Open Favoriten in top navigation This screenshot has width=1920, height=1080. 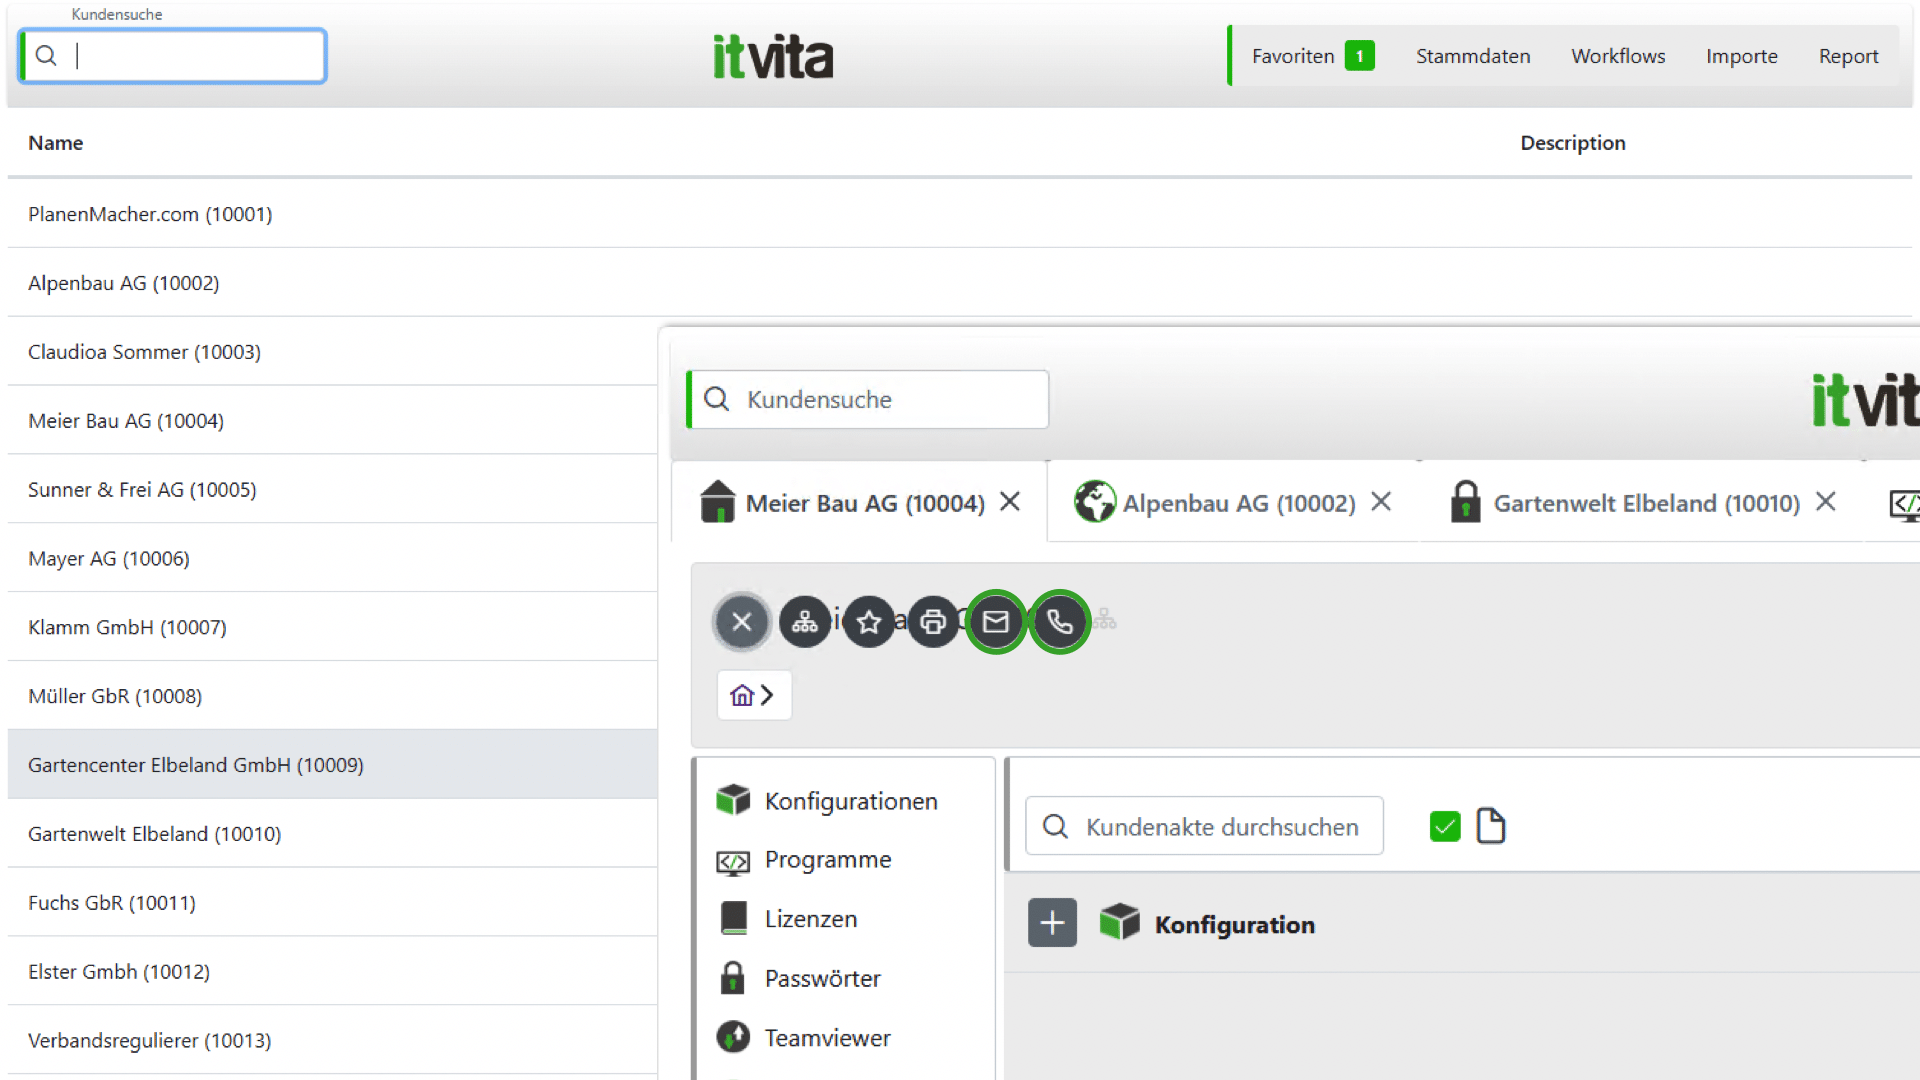click(x=1292, y=56)
